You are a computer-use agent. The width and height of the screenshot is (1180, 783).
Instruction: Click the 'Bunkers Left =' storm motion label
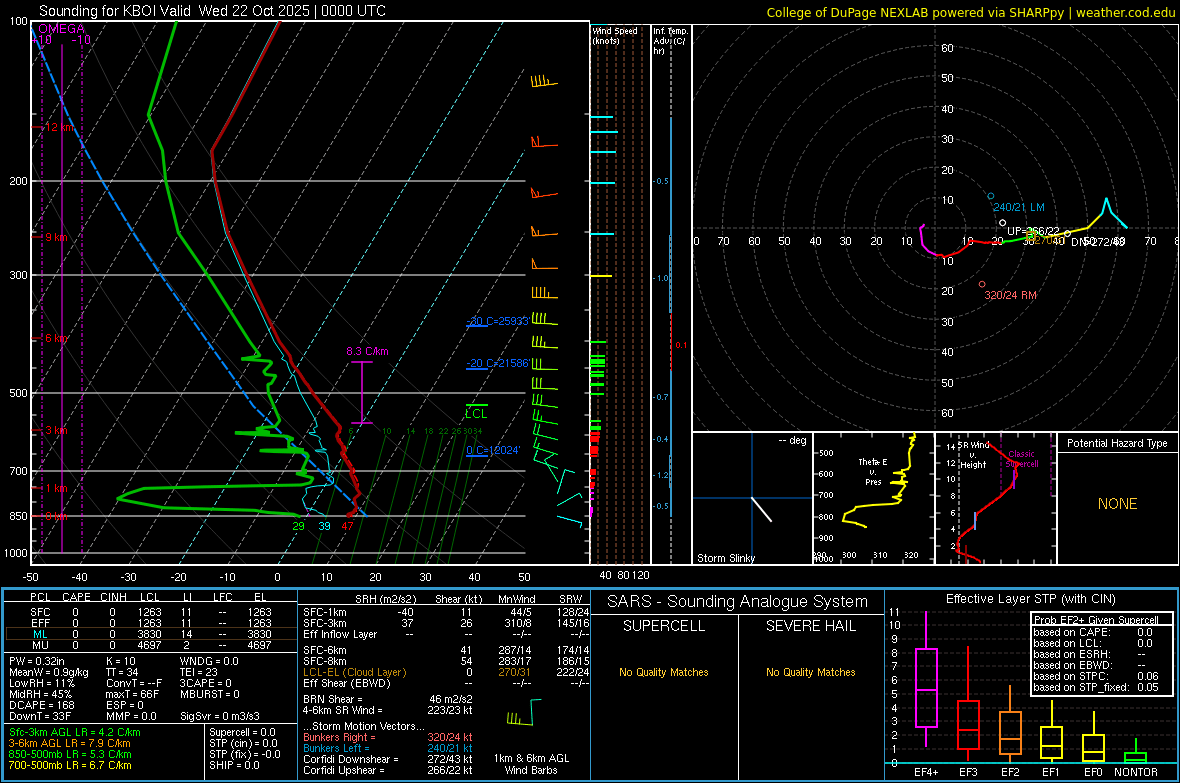point(336,748)
